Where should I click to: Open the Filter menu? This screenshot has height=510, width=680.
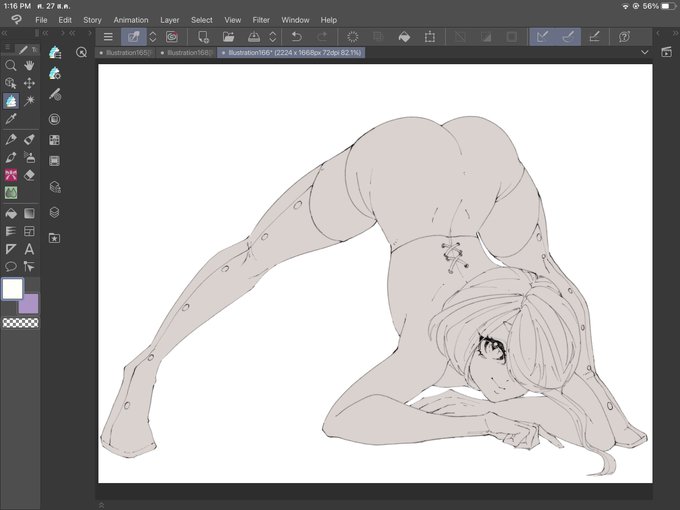point(261,20)
